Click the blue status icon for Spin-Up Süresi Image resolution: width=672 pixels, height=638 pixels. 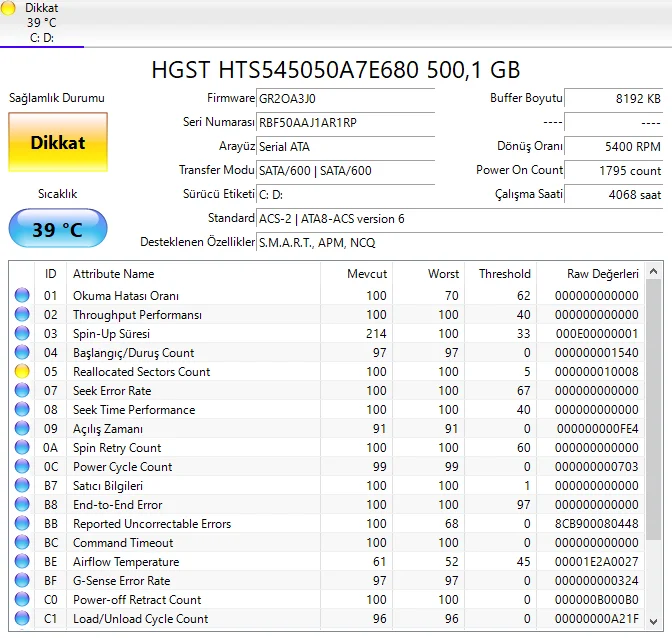tap(22, 334)
